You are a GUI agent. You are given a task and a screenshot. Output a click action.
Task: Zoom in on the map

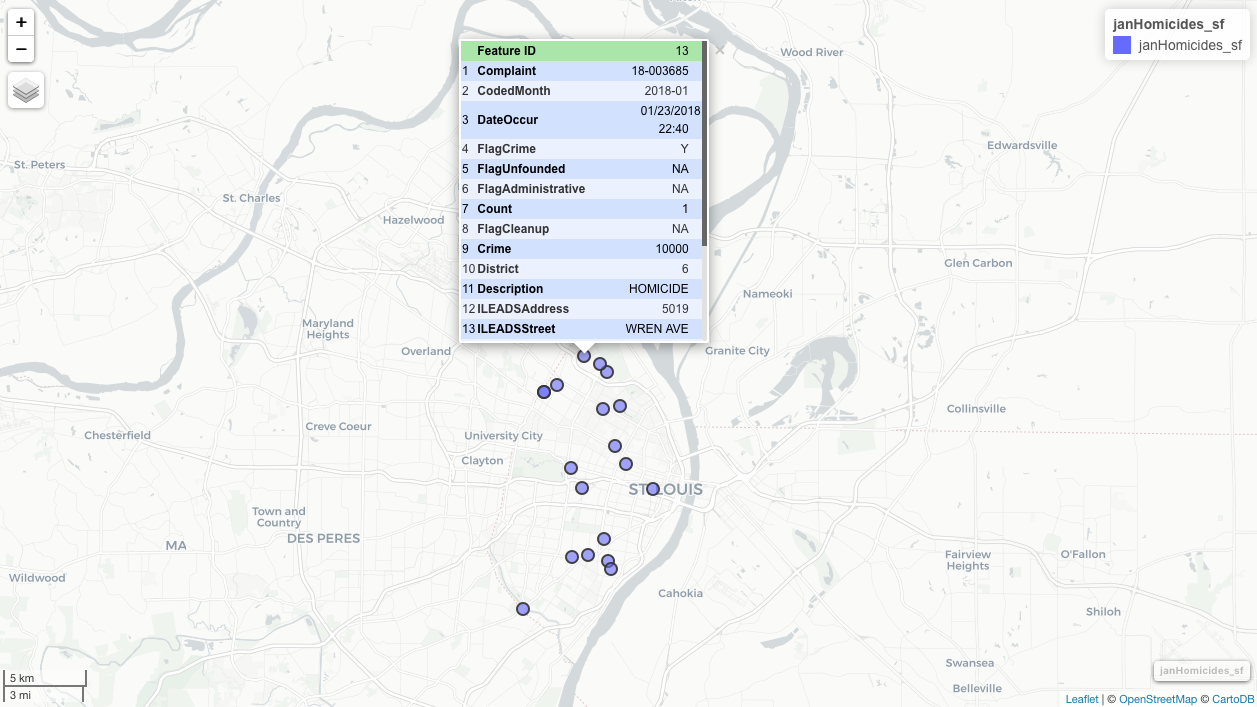tap(21, 22)
